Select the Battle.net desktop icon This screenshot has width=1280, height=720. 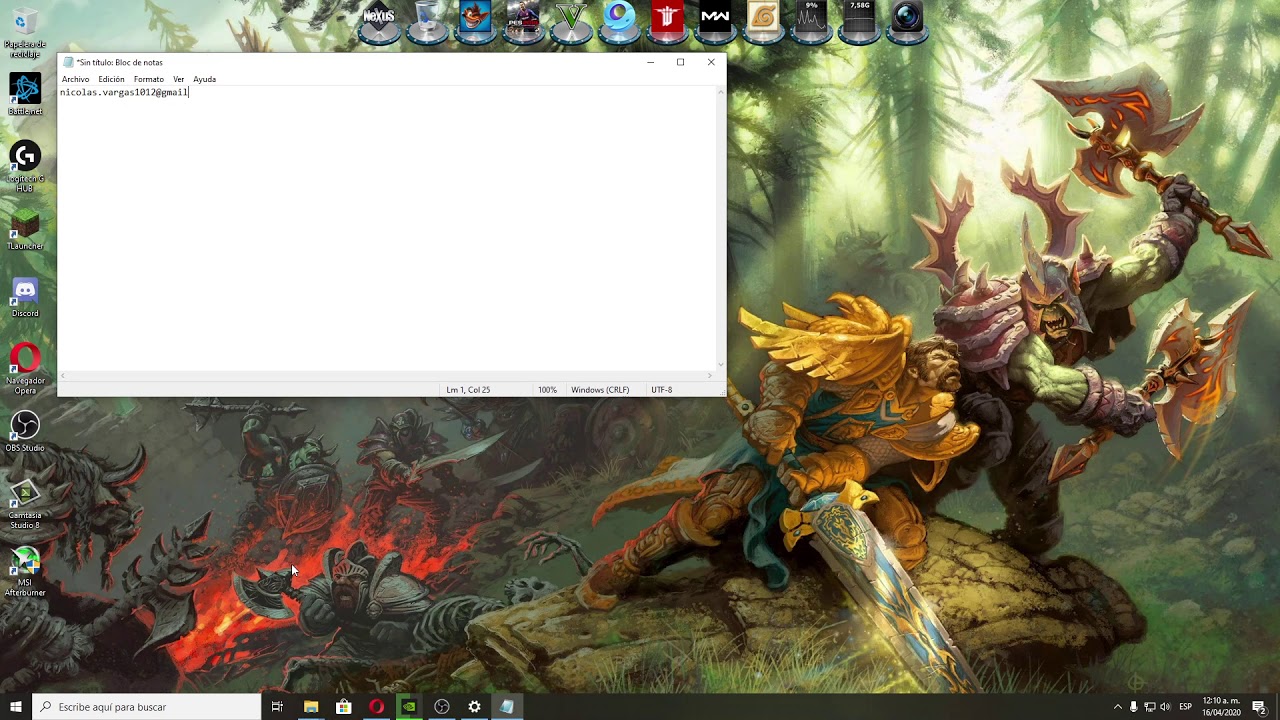point(25,95)
